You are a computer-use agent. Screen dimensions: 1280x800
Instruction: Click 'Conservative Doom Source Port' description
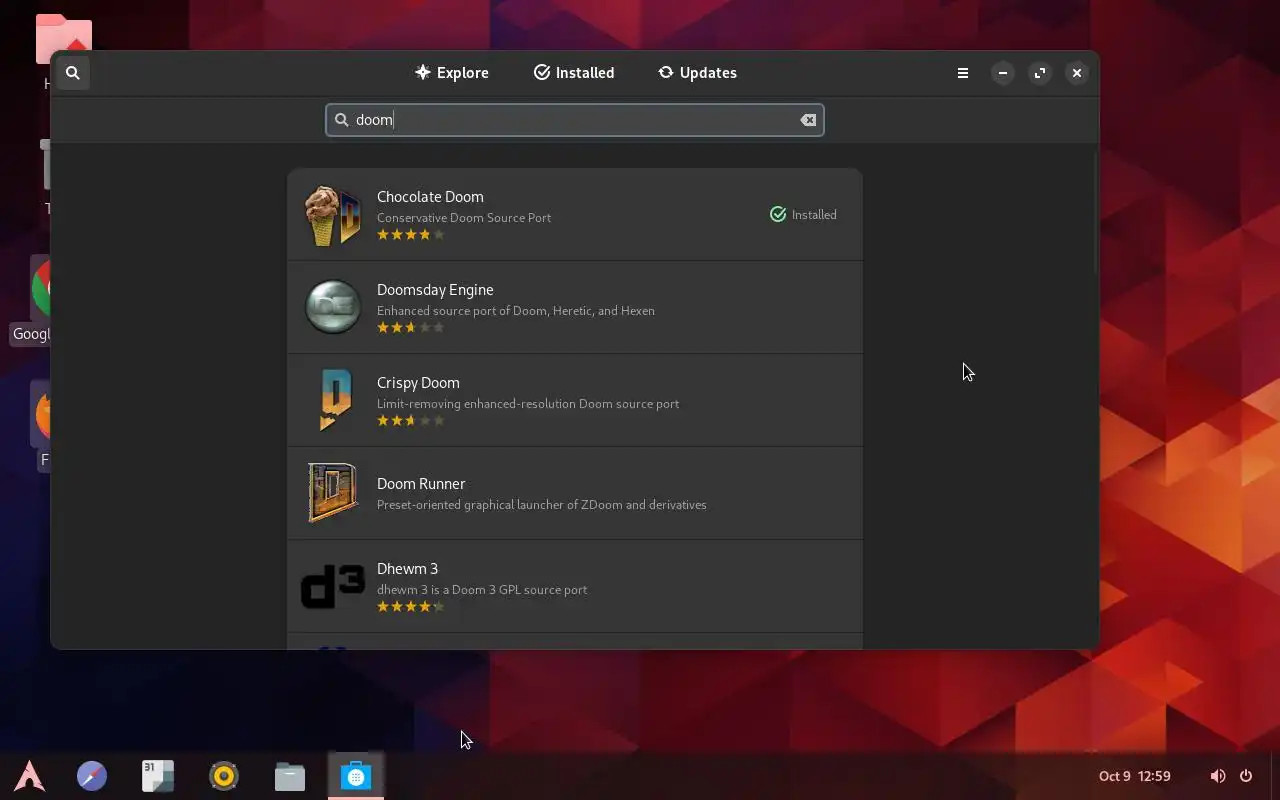click(x=464, y=218)
